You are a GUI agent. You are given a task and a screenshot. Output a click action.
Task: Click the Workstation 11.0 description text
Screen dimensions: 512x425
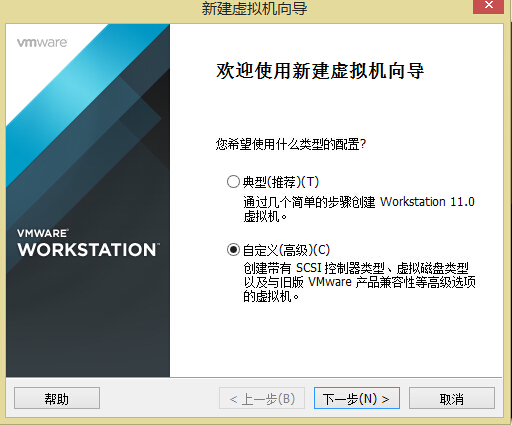click(427, 202)
